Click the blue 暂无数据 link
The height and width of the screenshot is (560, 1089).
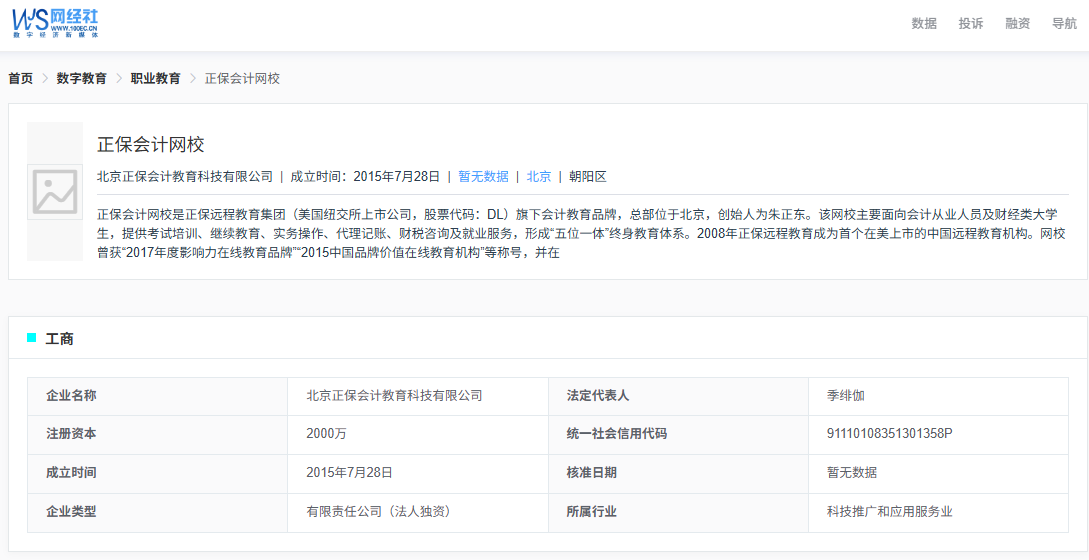[x=483, y=176]
